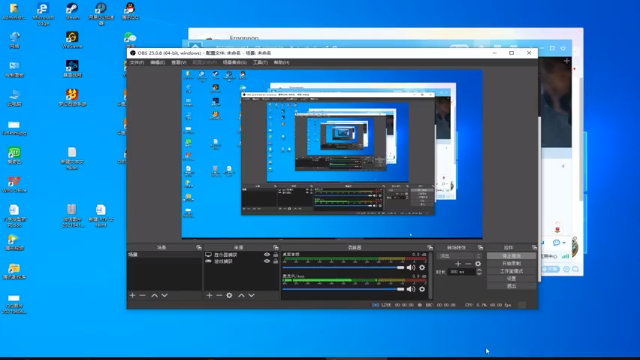Add a new source with plus icon
This screenshot has width=640, height=360.
click(x=209, y=295)
